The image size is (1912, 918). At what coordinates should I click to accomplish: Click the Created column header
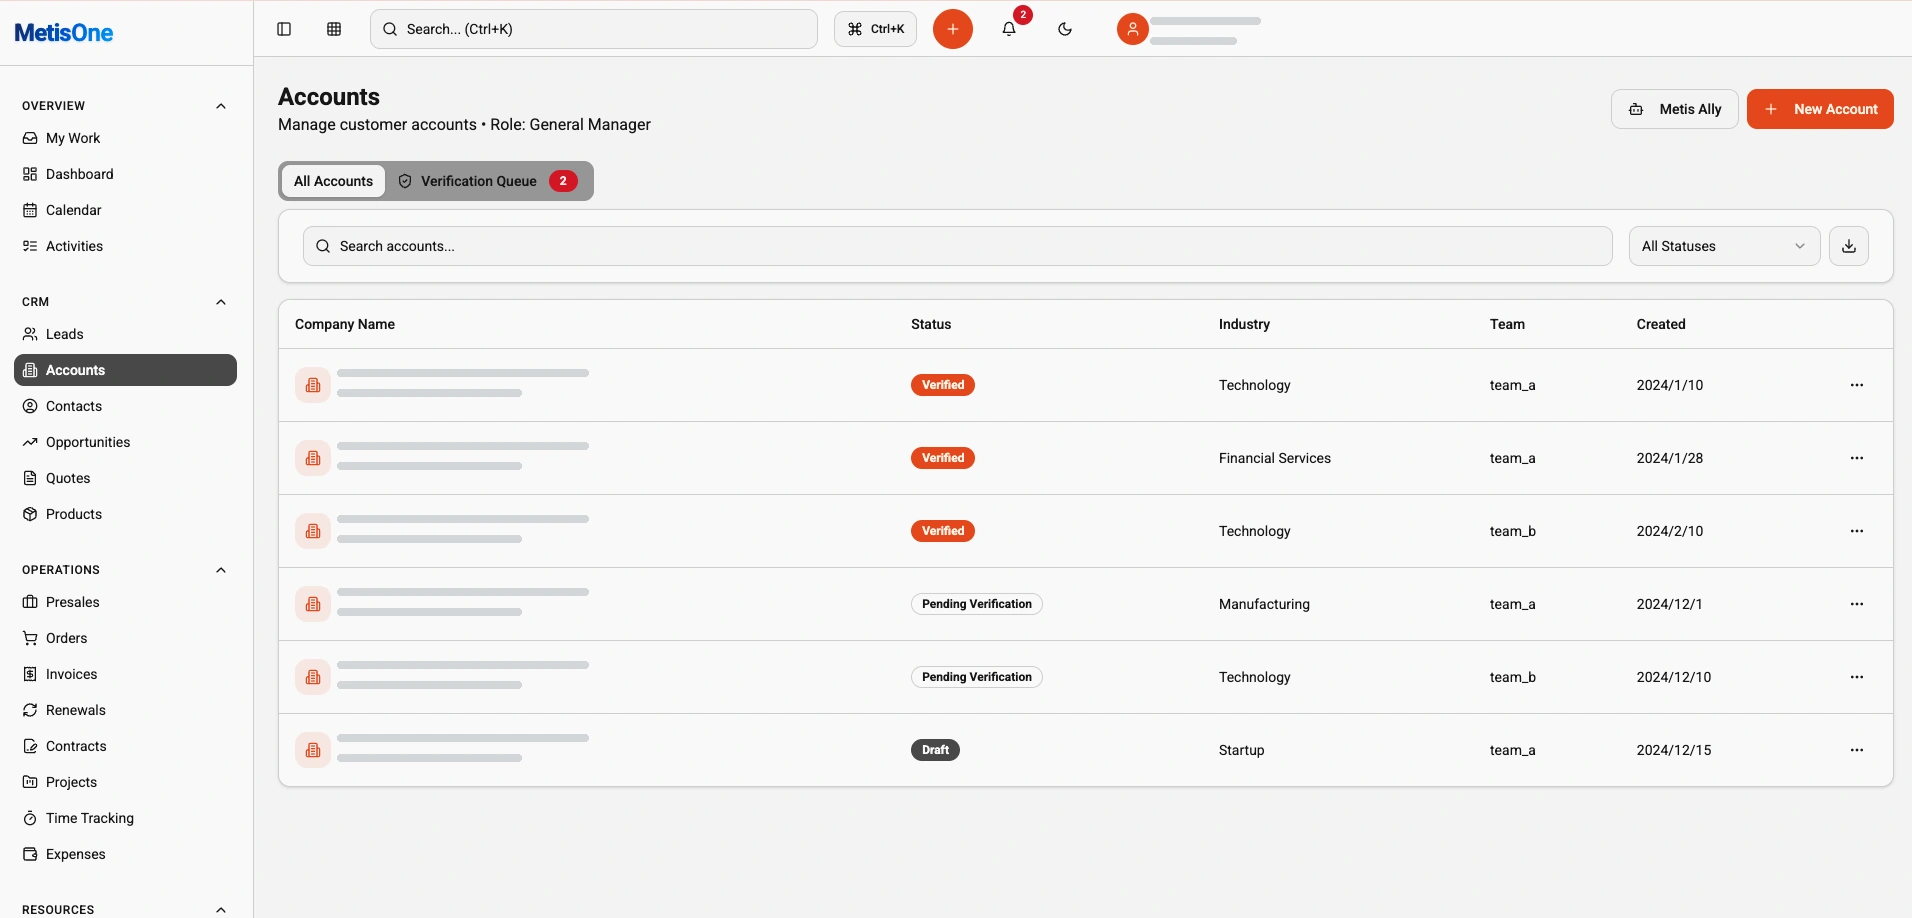[1661, 324]
